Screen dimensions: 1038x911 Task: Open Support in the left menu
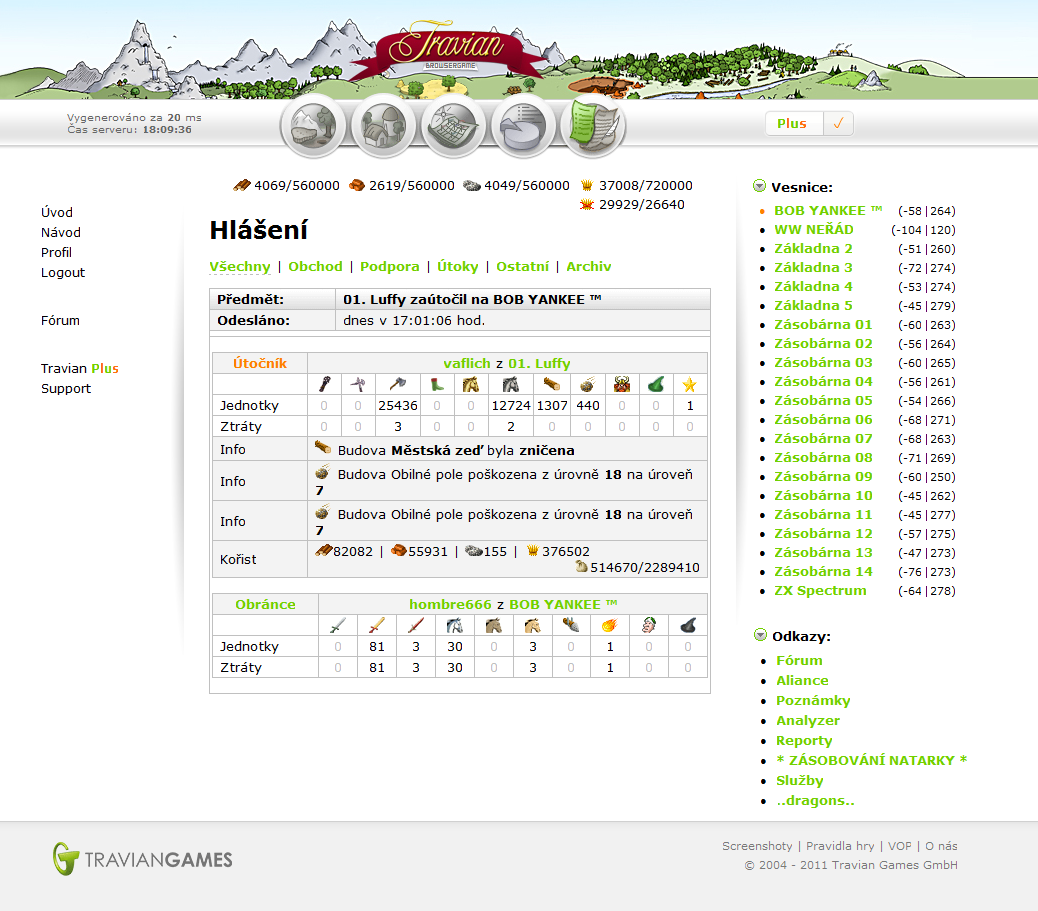point(66,388)
